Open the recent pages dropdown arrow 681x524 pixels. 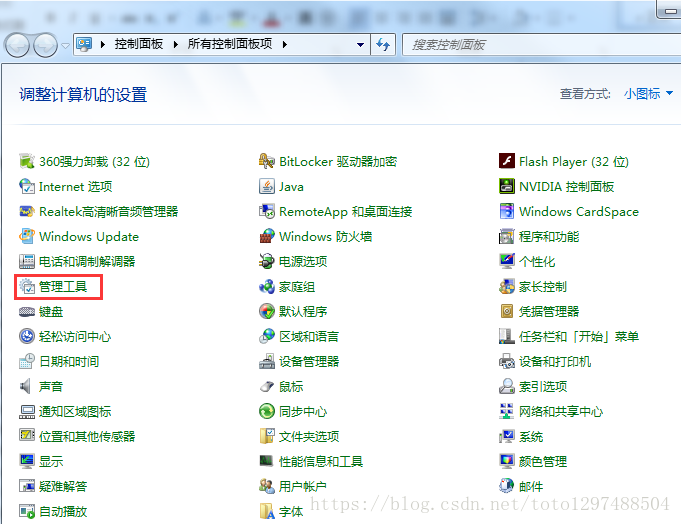[x=65, y=45]
